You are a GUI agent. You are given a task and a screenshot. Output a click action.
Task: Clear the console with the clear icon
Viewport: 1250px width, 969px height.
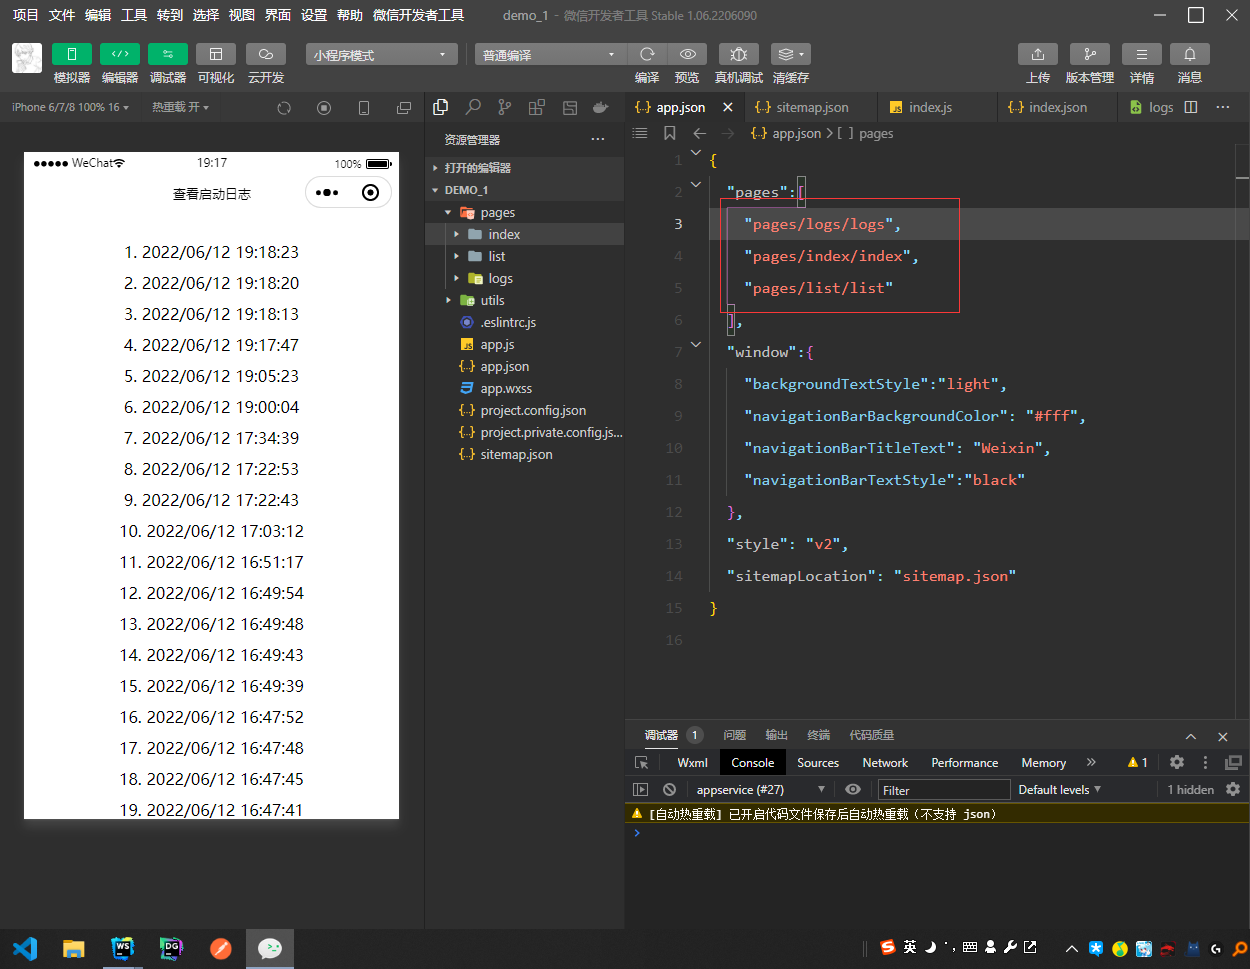coord(670,789)
